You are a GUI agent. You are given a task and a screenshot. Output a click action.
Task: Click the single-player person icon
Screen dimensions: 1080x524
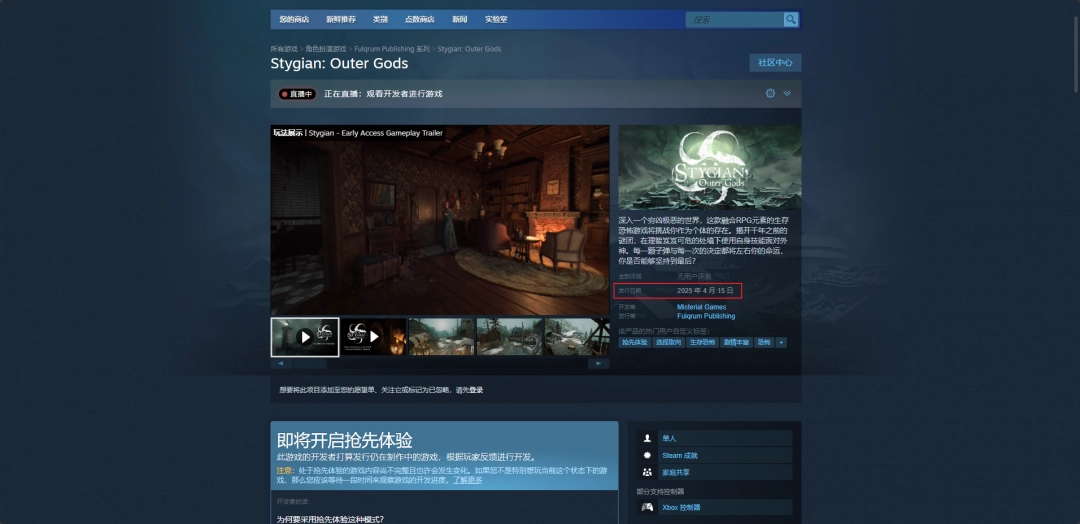pyautogui.click(x=647, y=439)
